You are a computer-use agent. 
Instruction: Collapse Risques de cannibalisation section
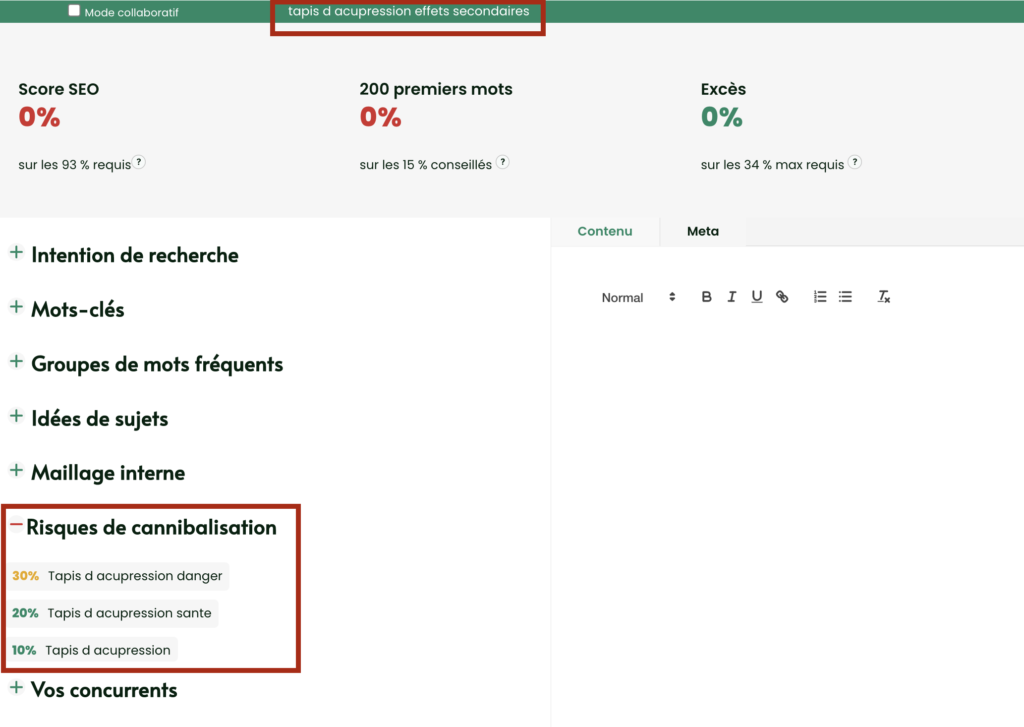click(16, 525)
